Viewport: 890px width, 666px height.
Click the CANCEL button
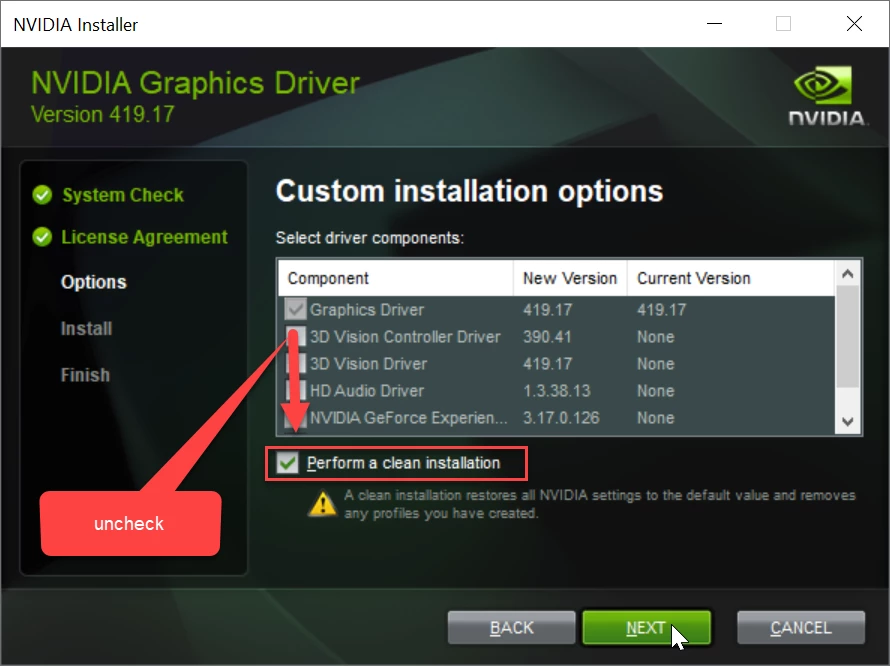pos(801,627)
